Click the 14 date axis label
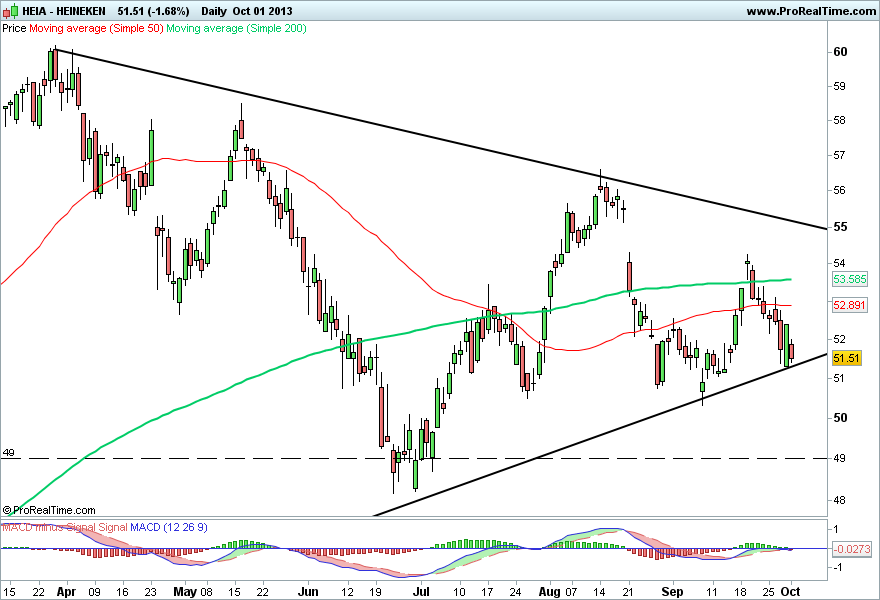This screenshot has height=600, width=880. tap(600, 592)
